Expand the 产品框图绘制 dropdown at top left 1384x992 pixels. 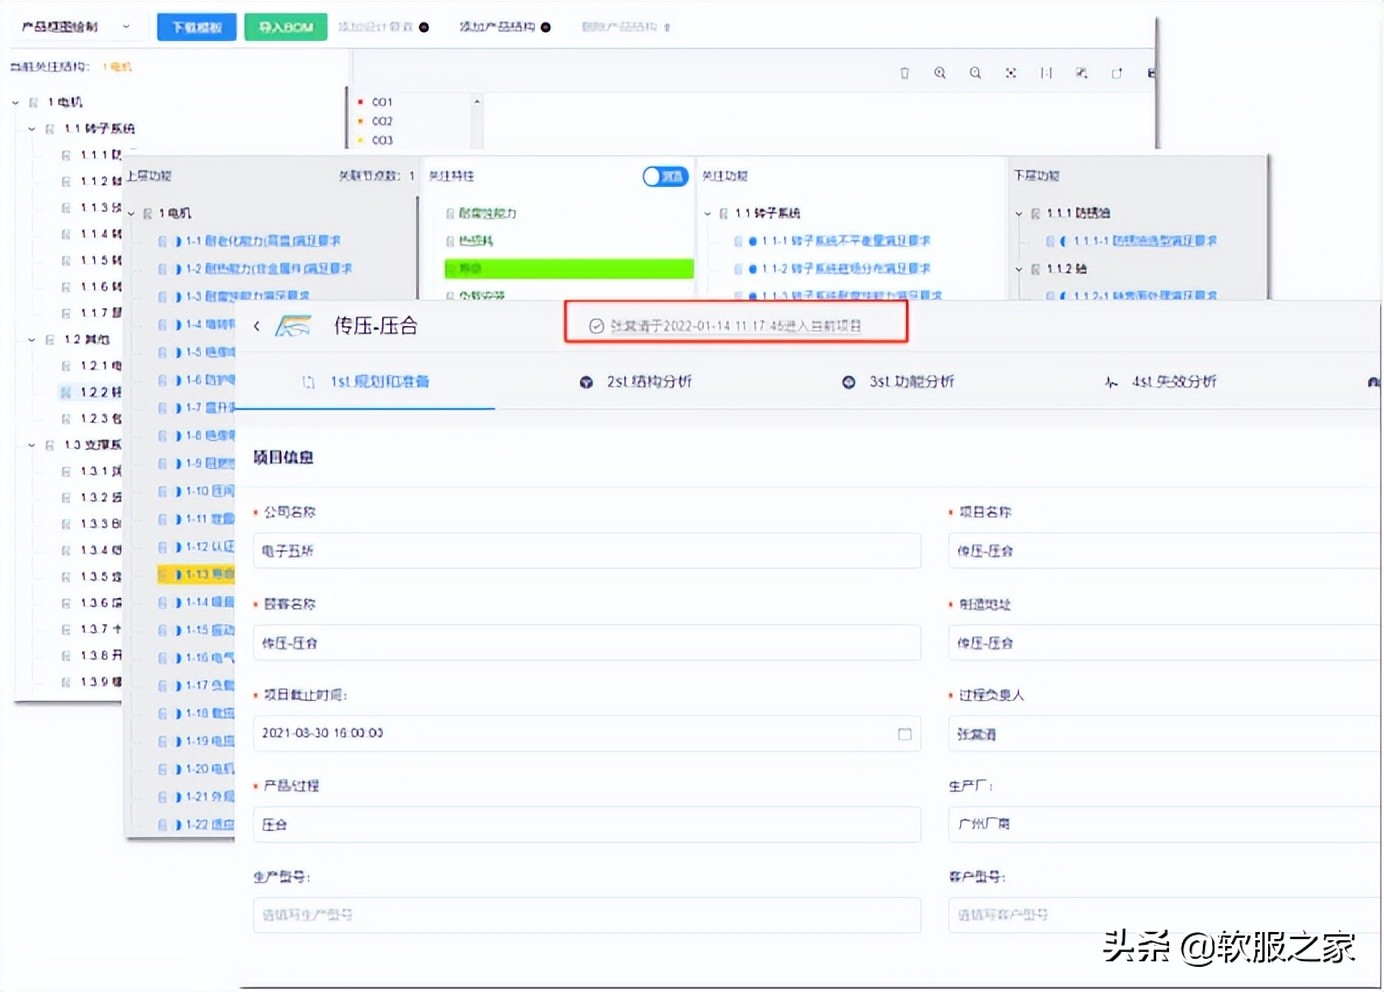[x=124, y=26]
